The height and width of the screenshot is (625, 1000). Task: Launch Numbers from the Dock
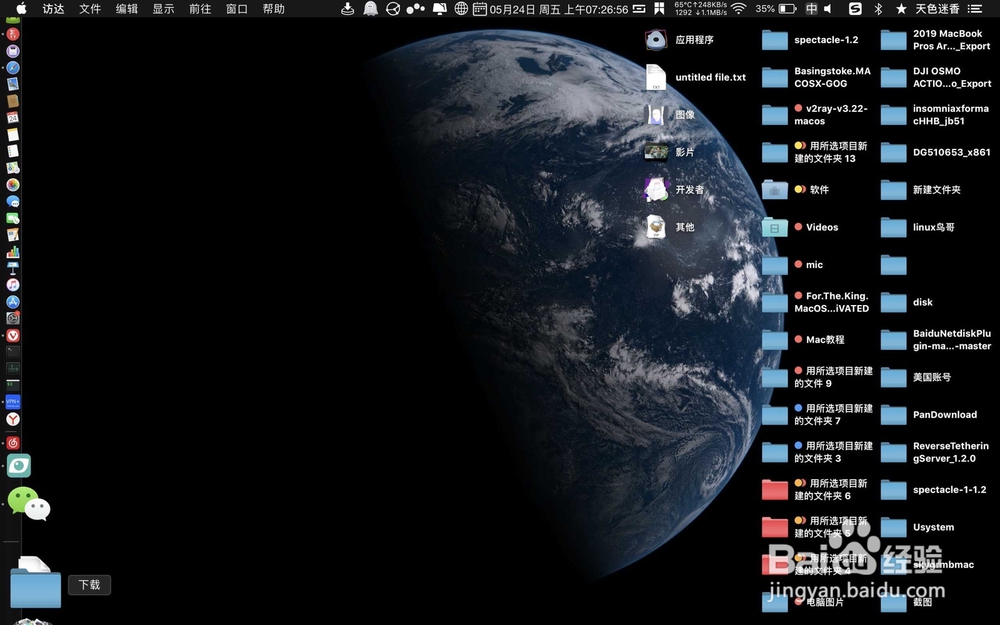coord(13,251)
